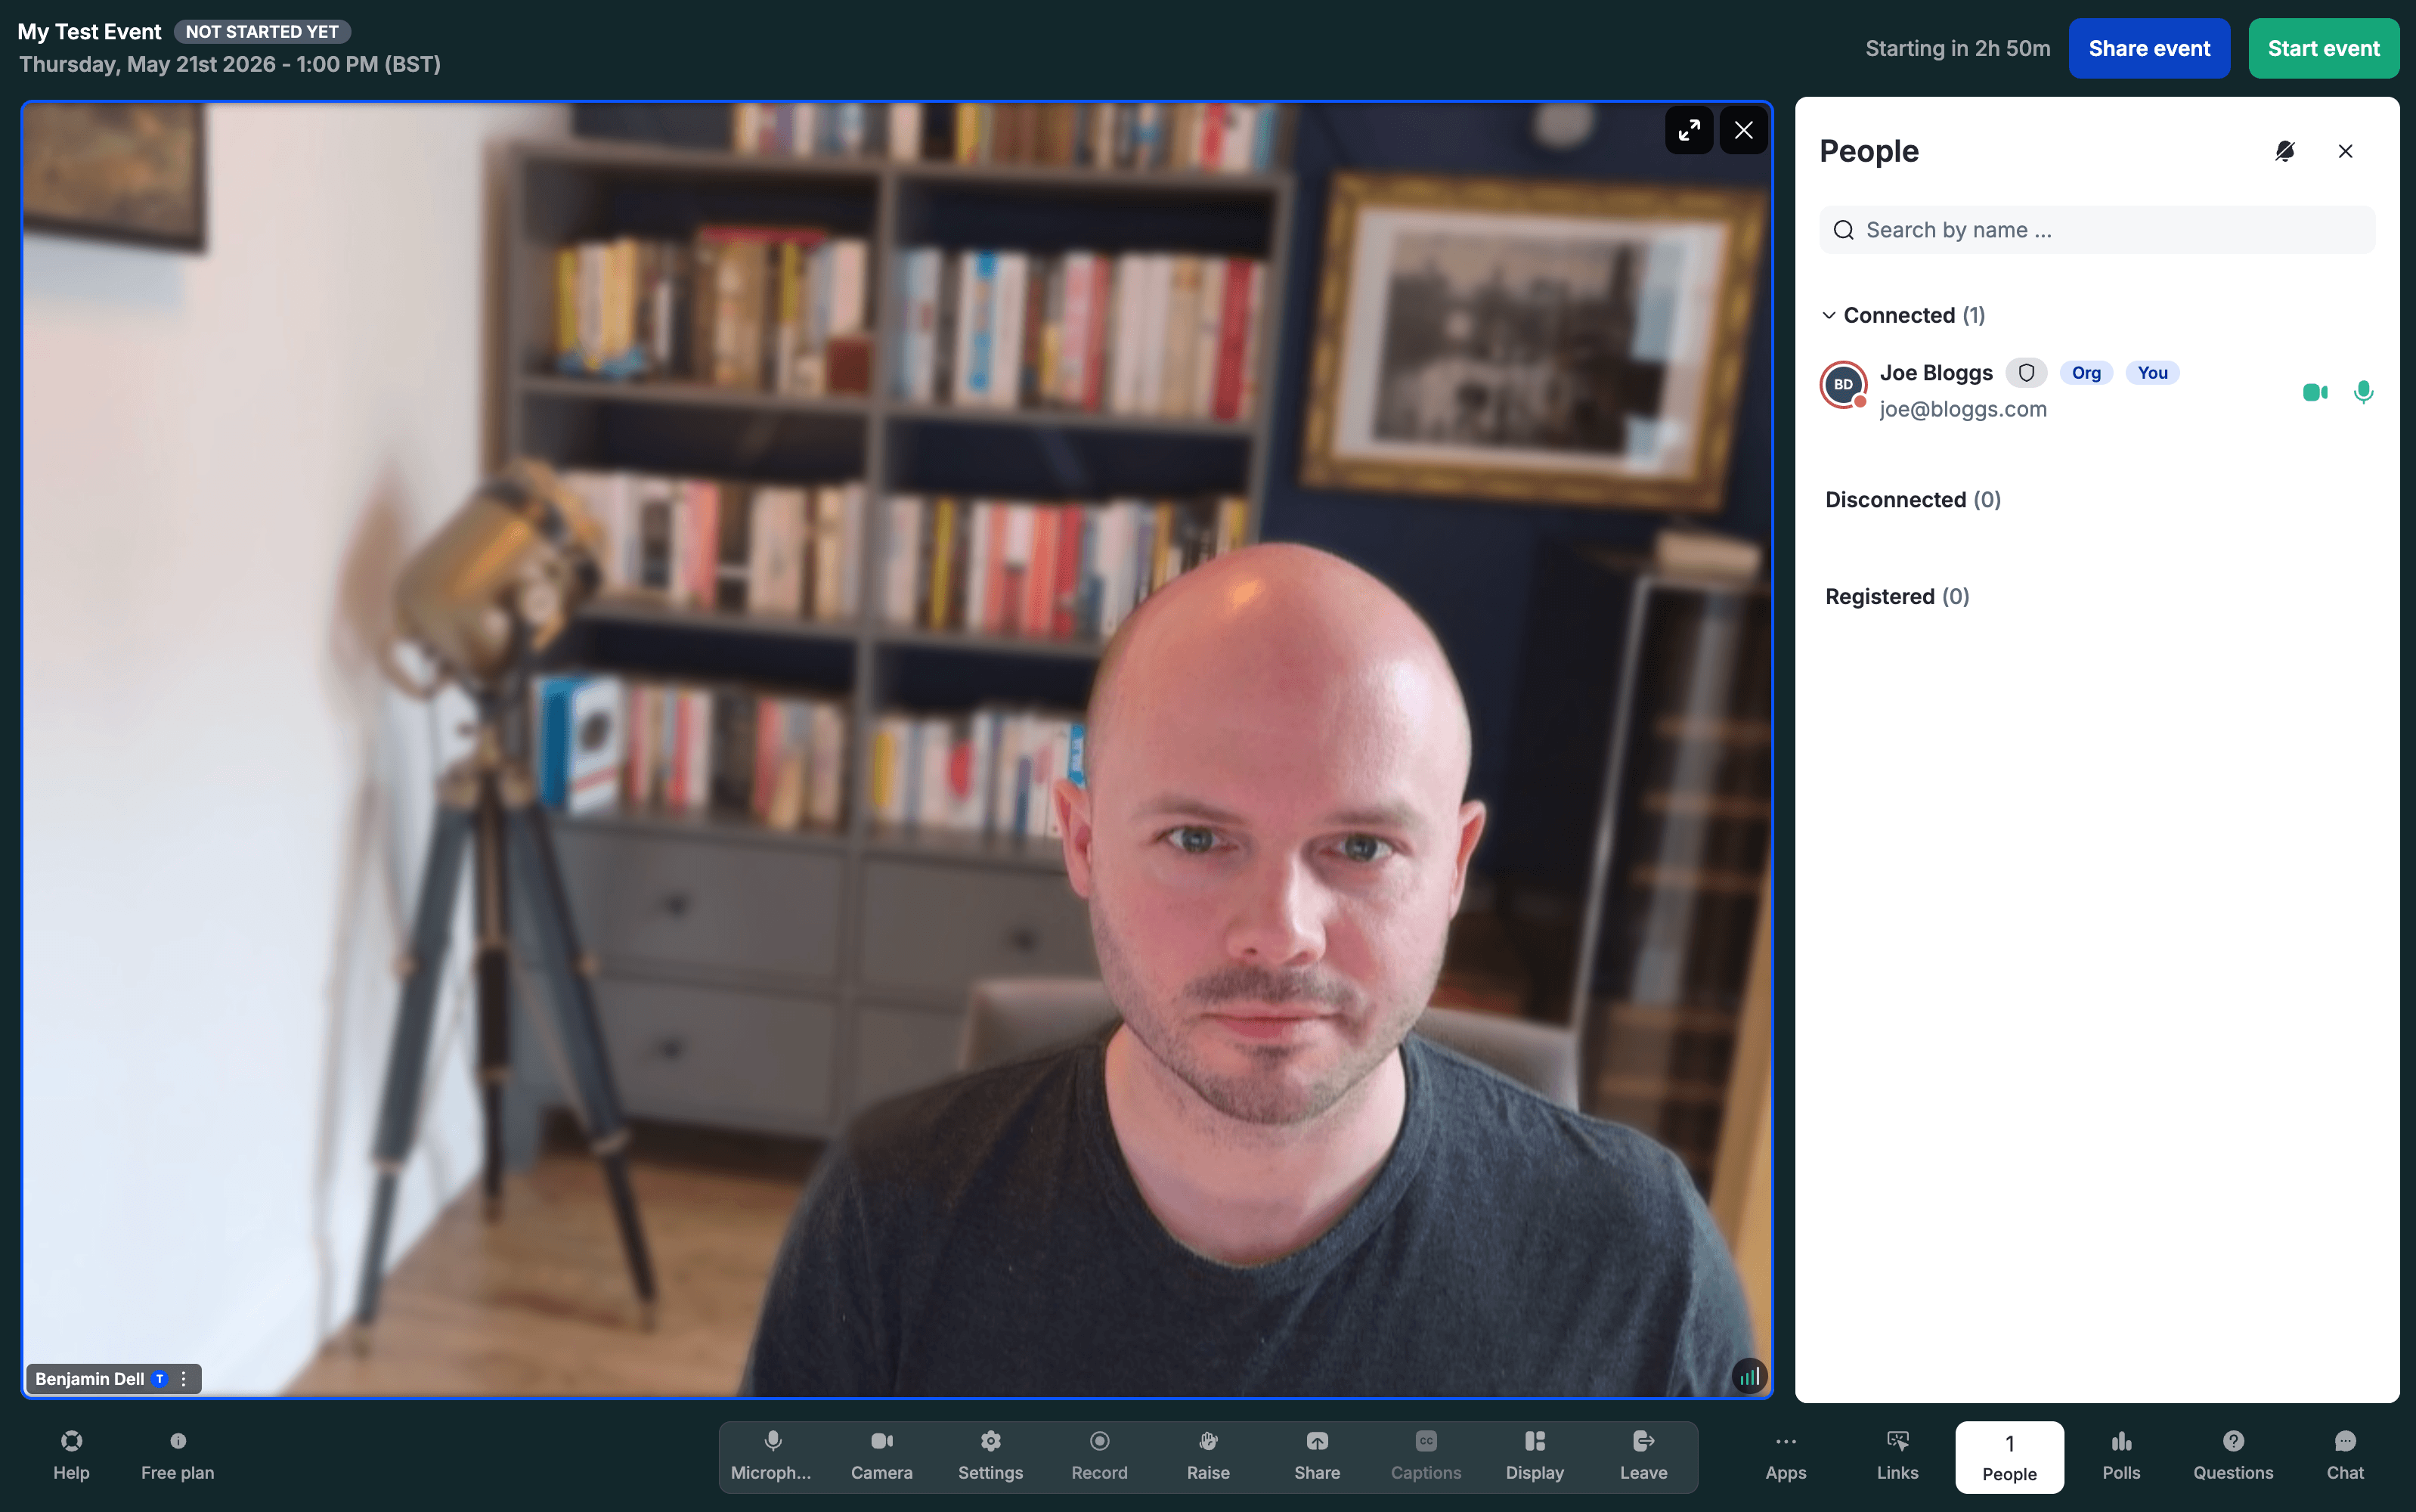The height and width of the screenshot is (1512, 2416).
Task: Open the Record control
Action: (1099, 1456)
